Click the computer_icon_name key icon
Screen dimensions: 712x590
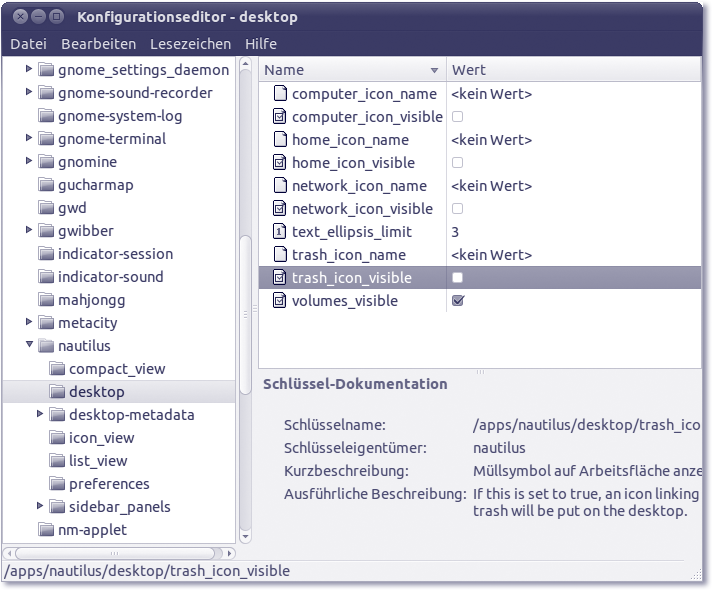coord(280,94)
